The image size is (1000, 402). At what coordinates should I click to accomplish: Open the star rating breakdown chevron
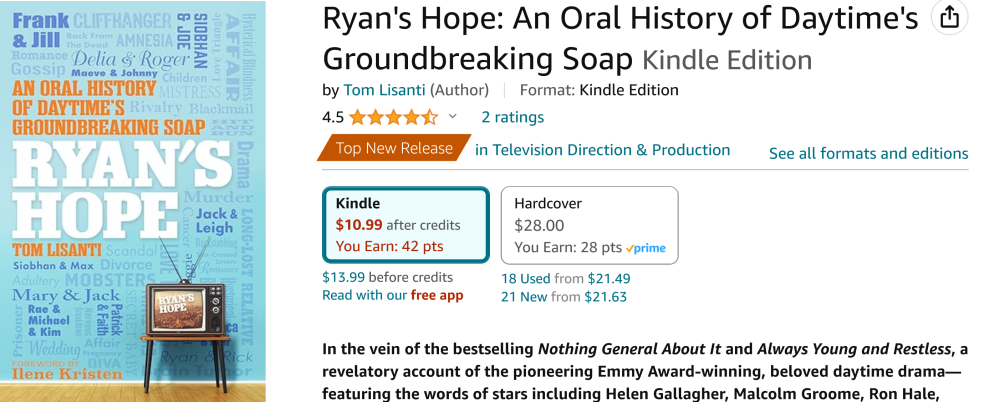tap(452, 117)
